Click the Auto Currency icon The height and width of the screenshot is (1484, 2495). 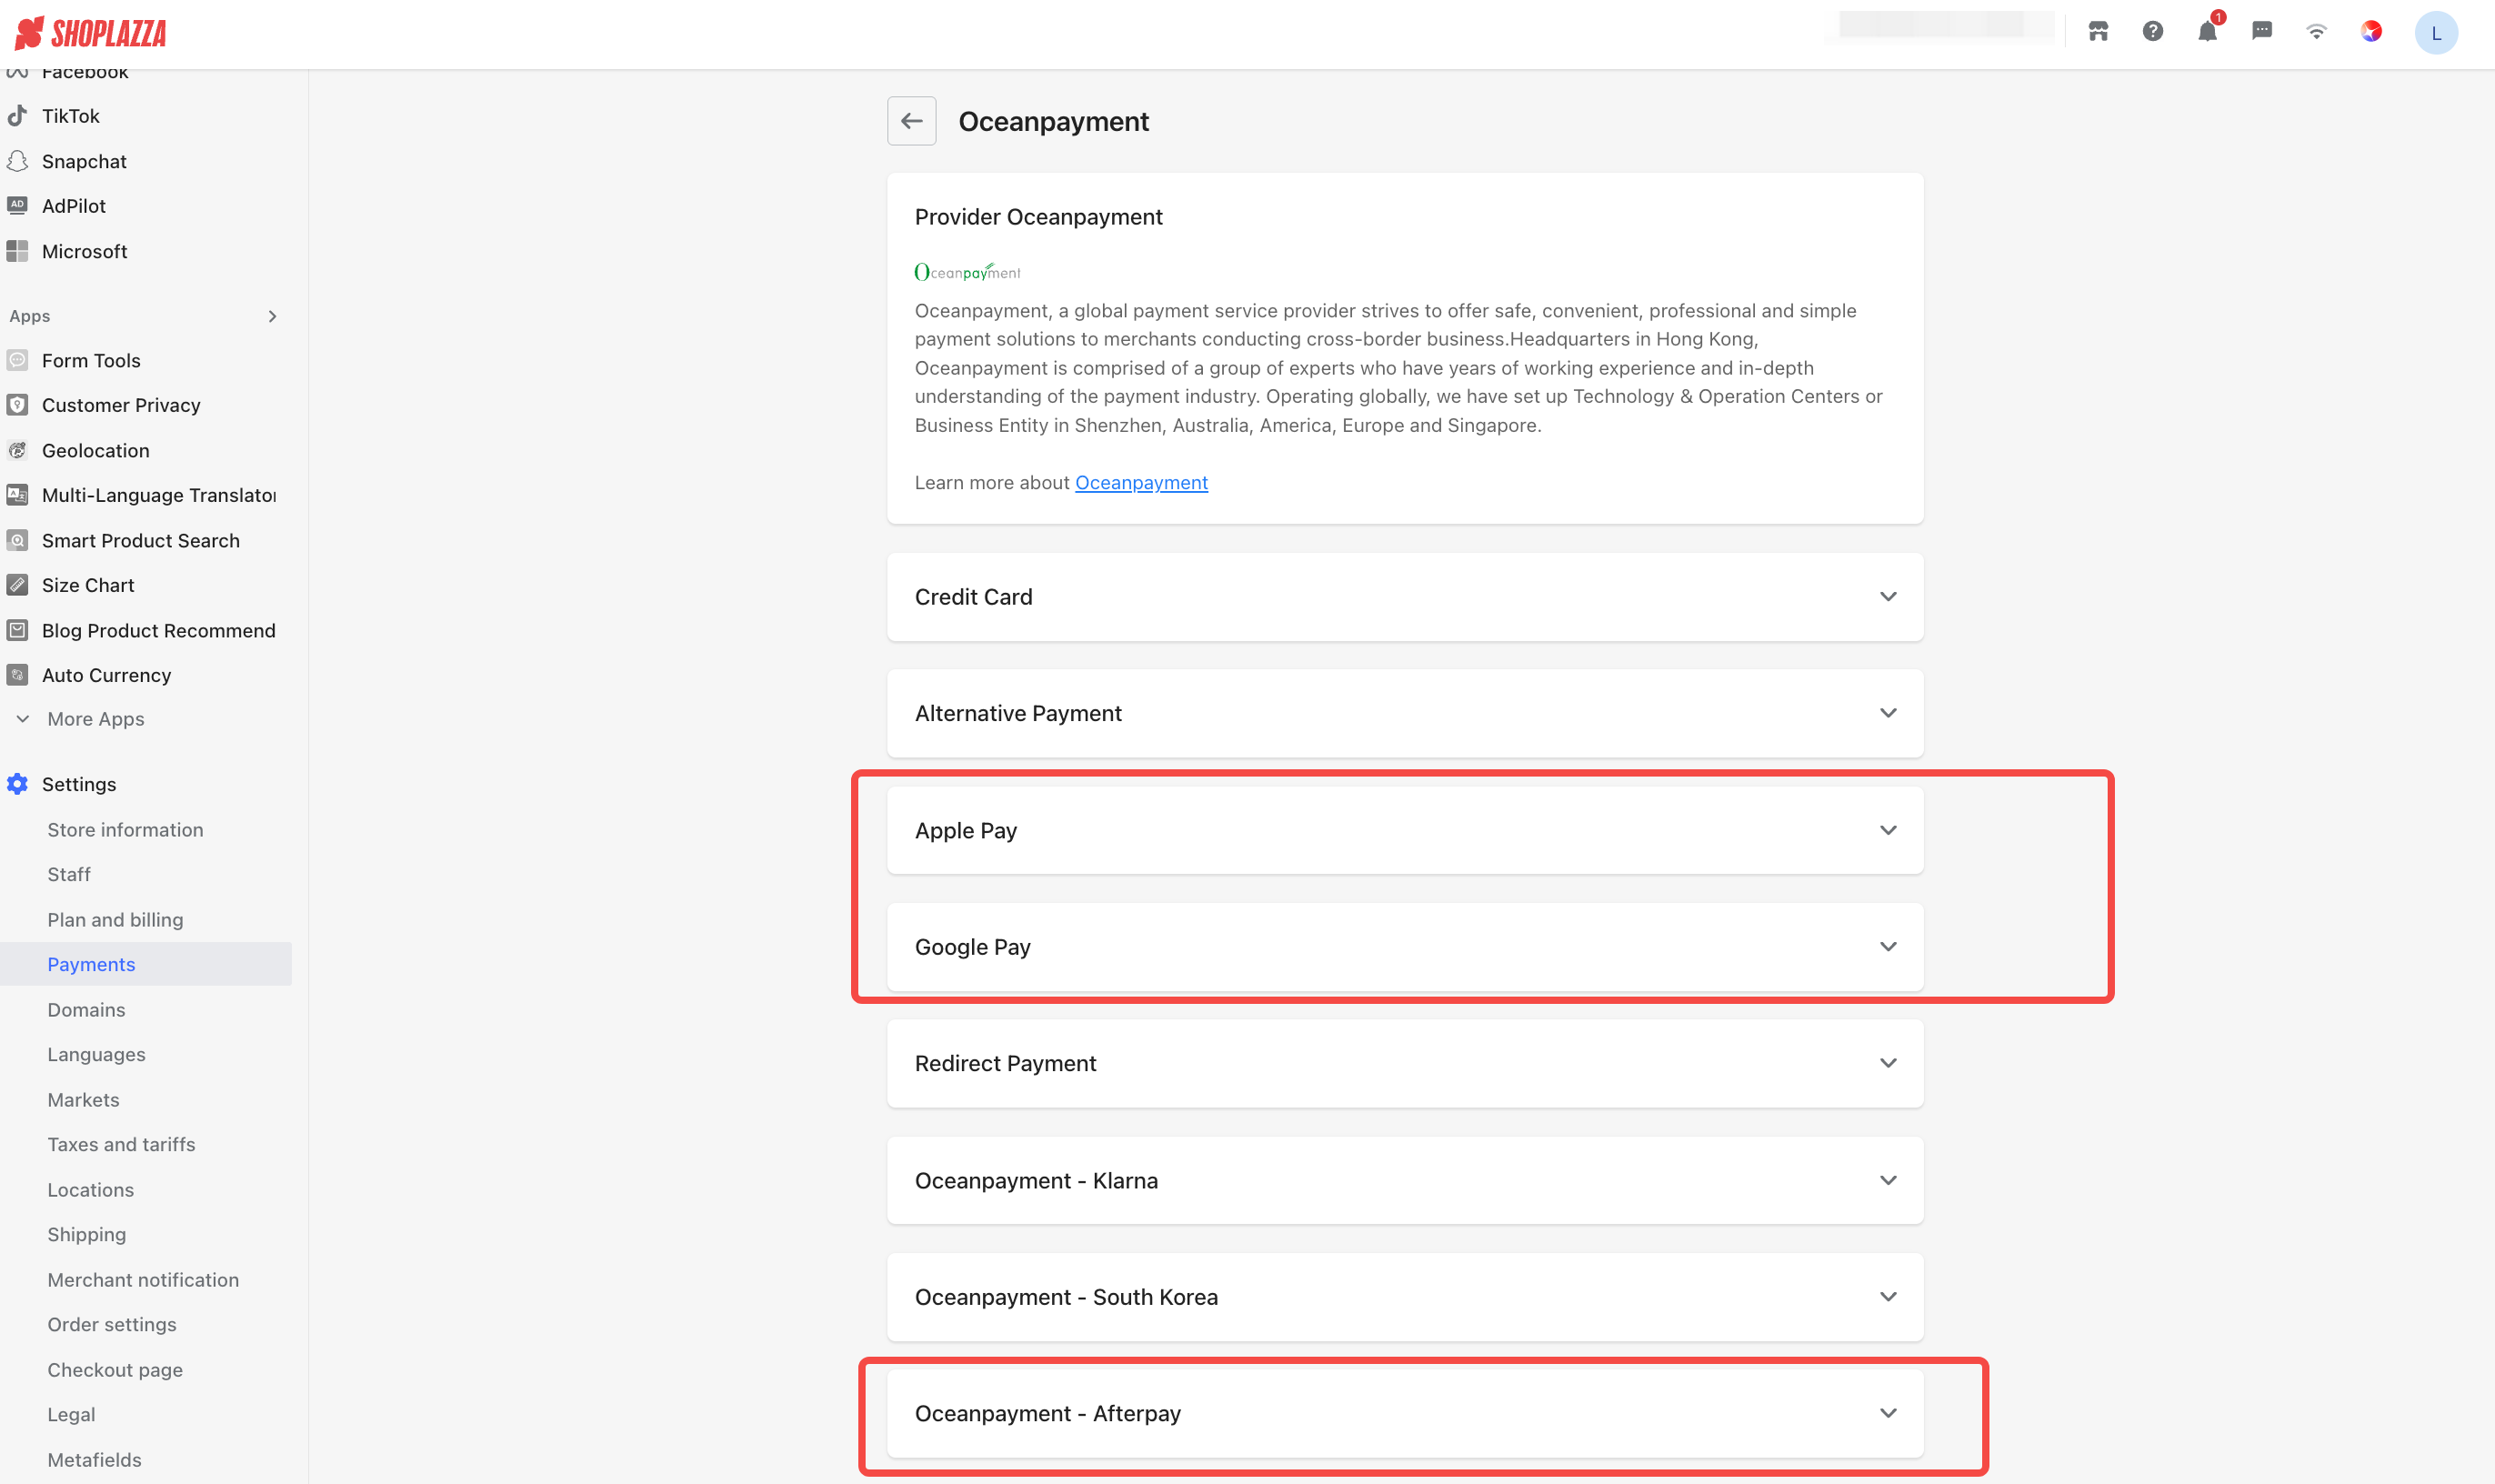[17, 675]
